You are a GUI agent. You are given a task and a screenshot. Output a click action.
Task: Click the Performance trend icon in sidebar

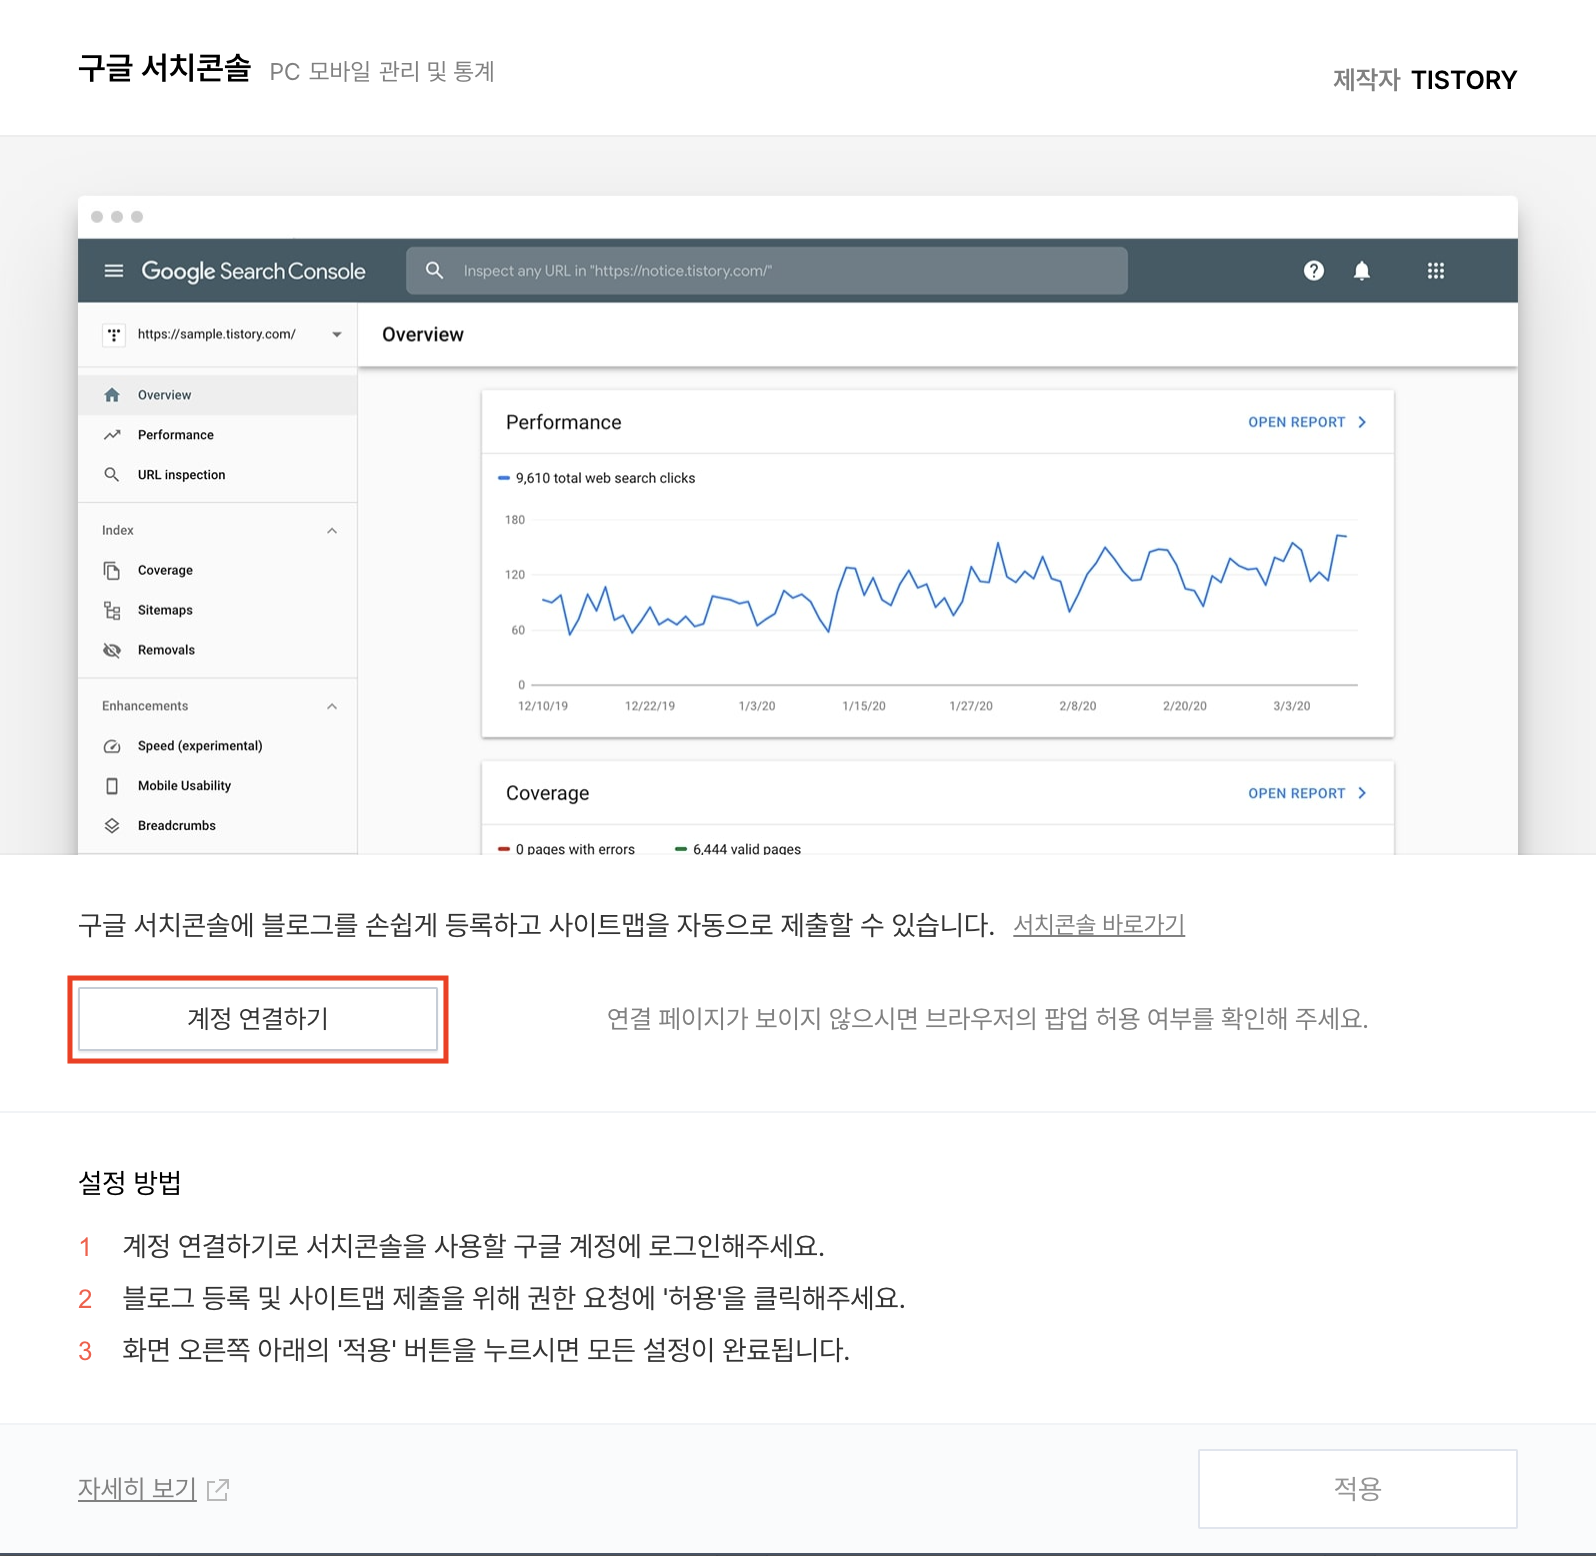tap(112, 435)
